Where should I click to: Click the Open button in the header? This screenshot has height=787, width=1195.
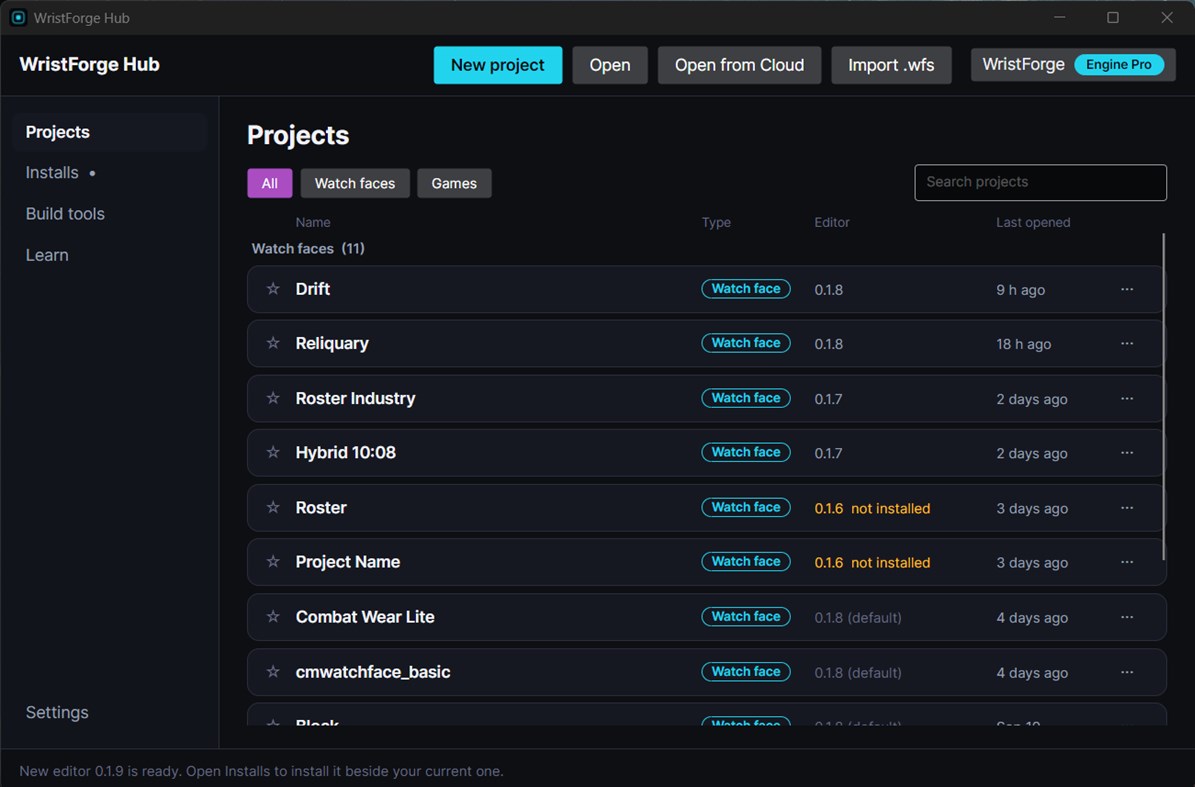[610, 65]
